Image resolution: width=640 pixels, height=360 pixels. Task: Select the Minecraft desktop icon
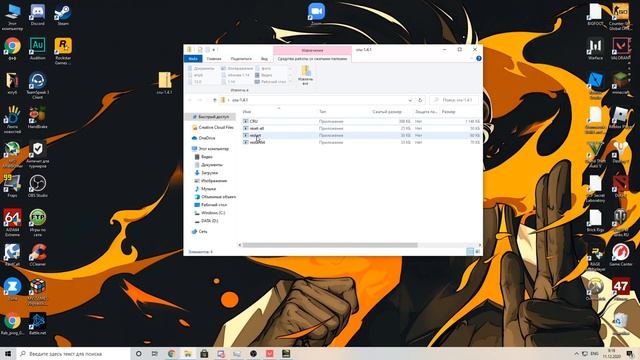tap(620, 83)
